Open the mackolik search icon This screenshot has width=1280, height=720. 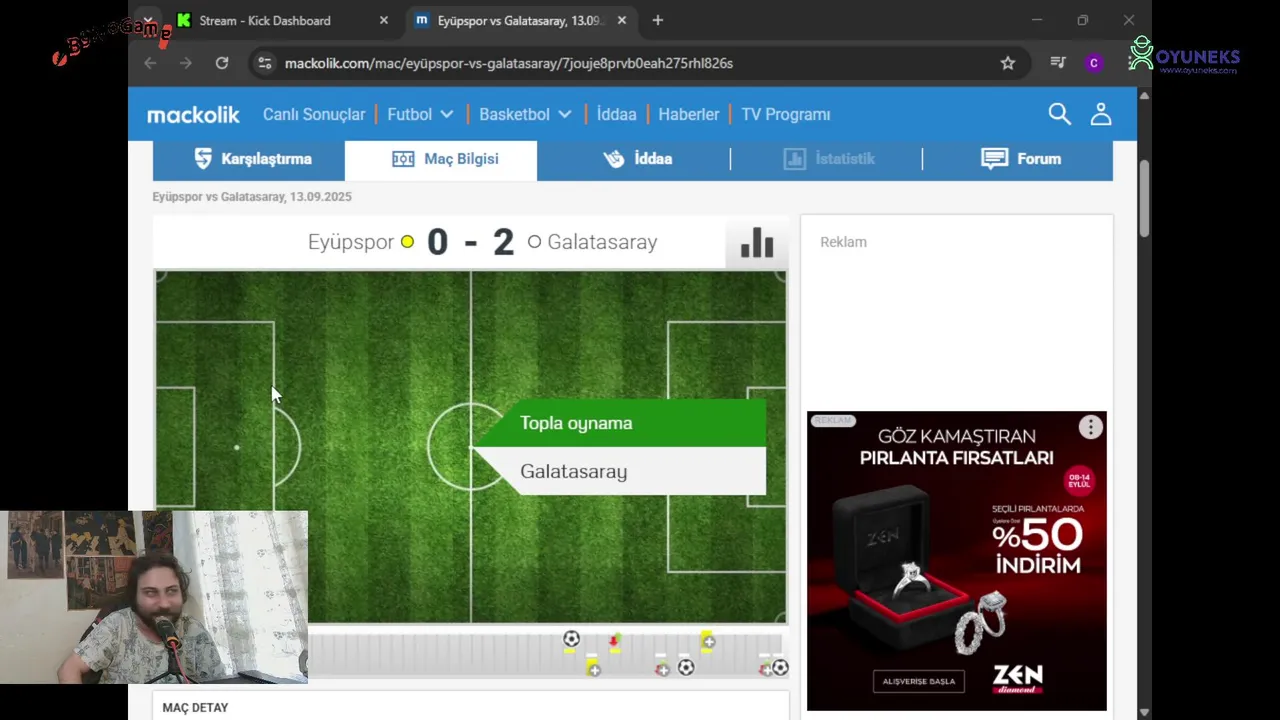[x=1059, y=114]
